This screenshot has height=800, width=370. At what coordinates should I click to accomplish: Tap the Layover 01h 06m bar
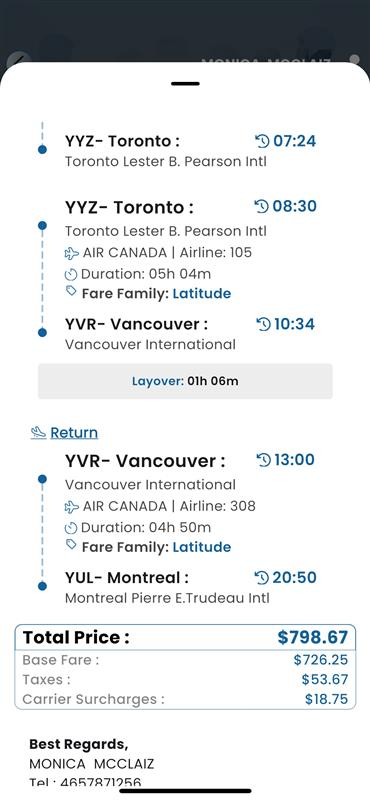(185, 381)
